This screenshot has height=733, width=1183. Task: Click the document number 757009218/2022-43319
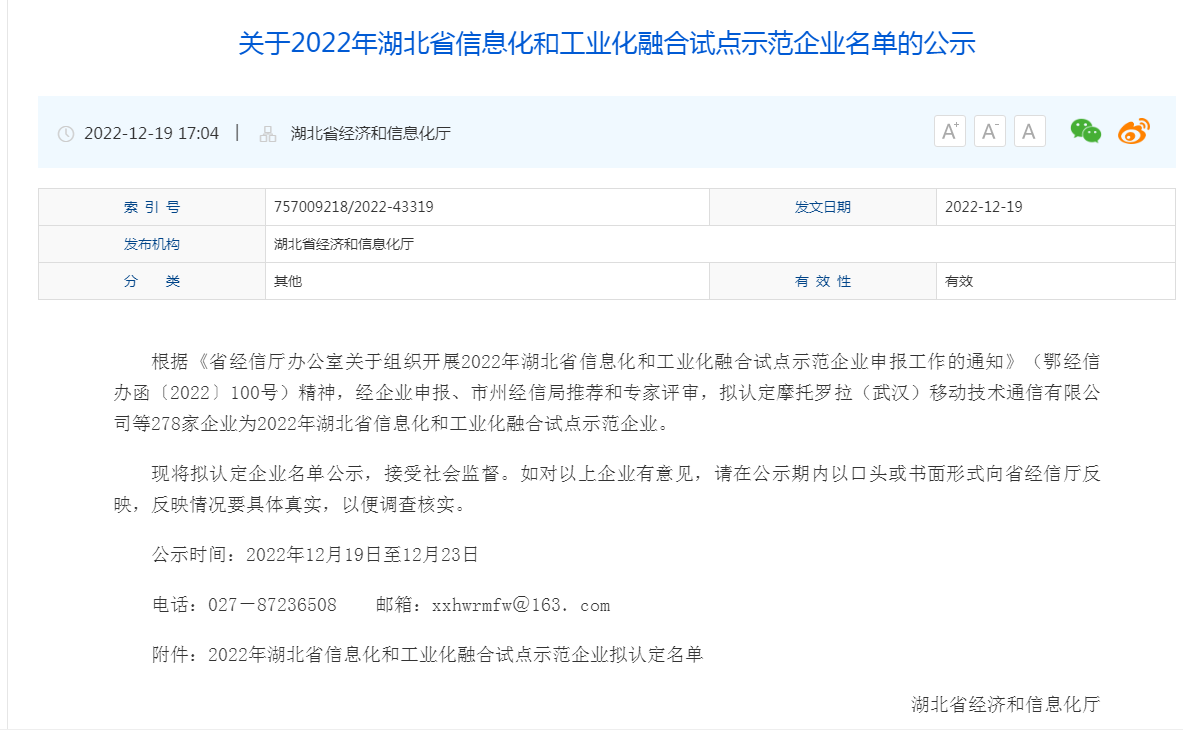(357, 207)
